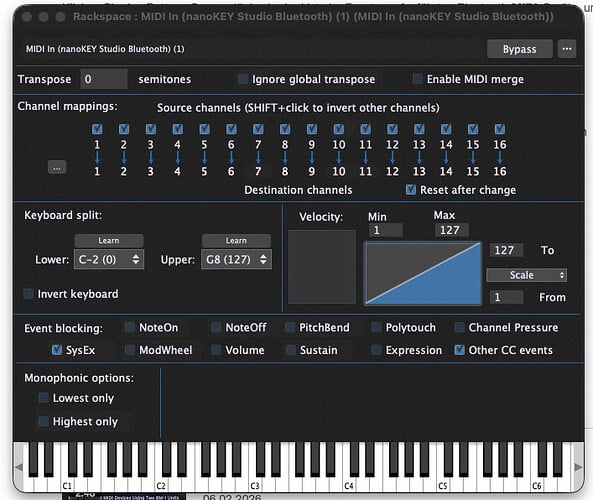Screen dimensions: 593x500
Task: Toggle Ignore global transpose checkbox
Action: tap(243, 79)
